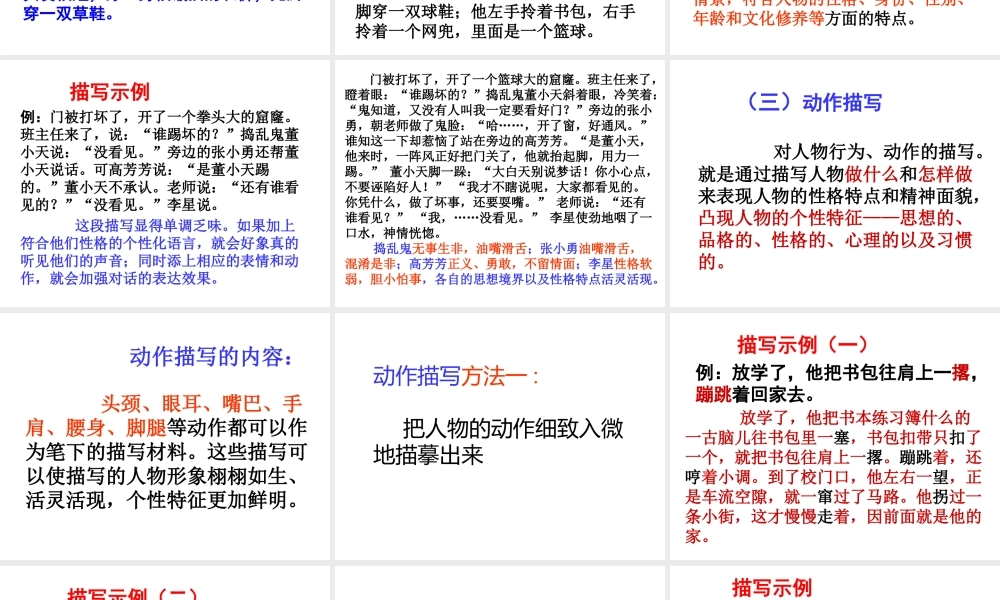Screen dimensions: 1000x600
Task: Click the text "把人物的动作细致入微地描摹出来"
Action: [498, 441]
